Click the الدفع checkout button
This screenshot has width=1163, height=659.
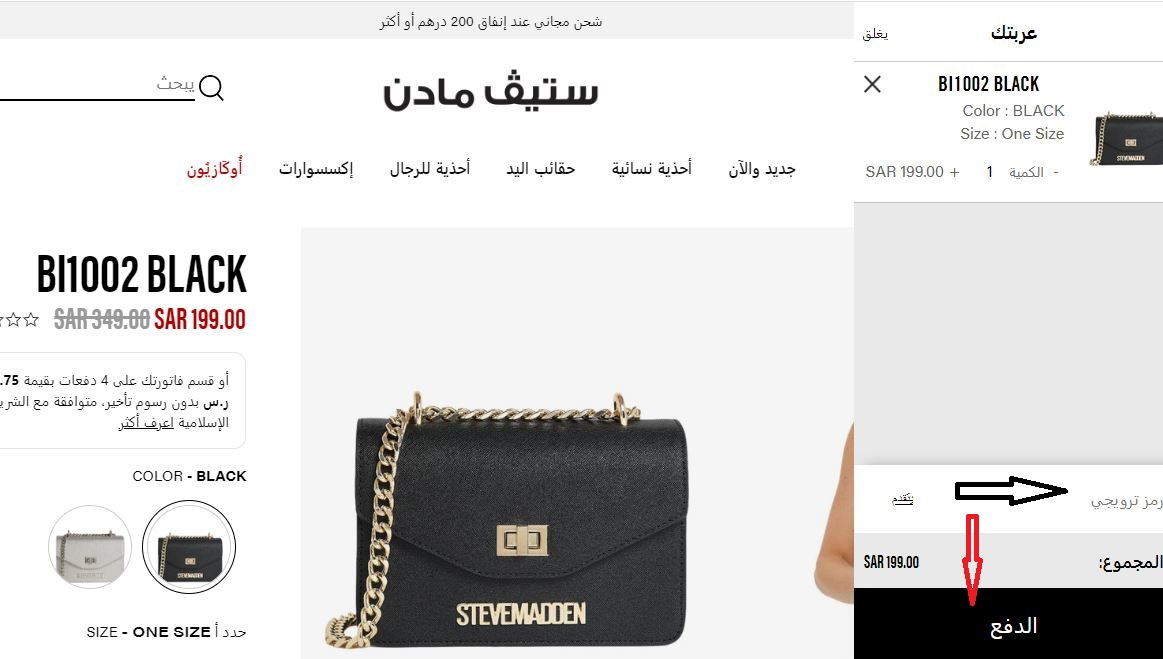pos(1009,624)
